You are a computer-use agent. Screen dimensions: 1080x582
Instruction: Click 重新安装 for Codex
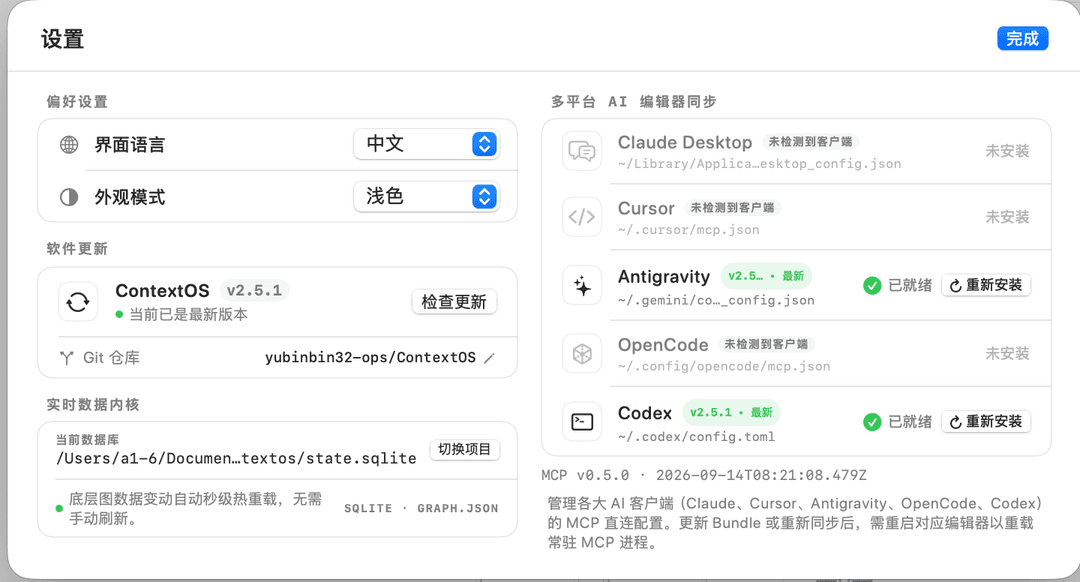click(986, 422)
